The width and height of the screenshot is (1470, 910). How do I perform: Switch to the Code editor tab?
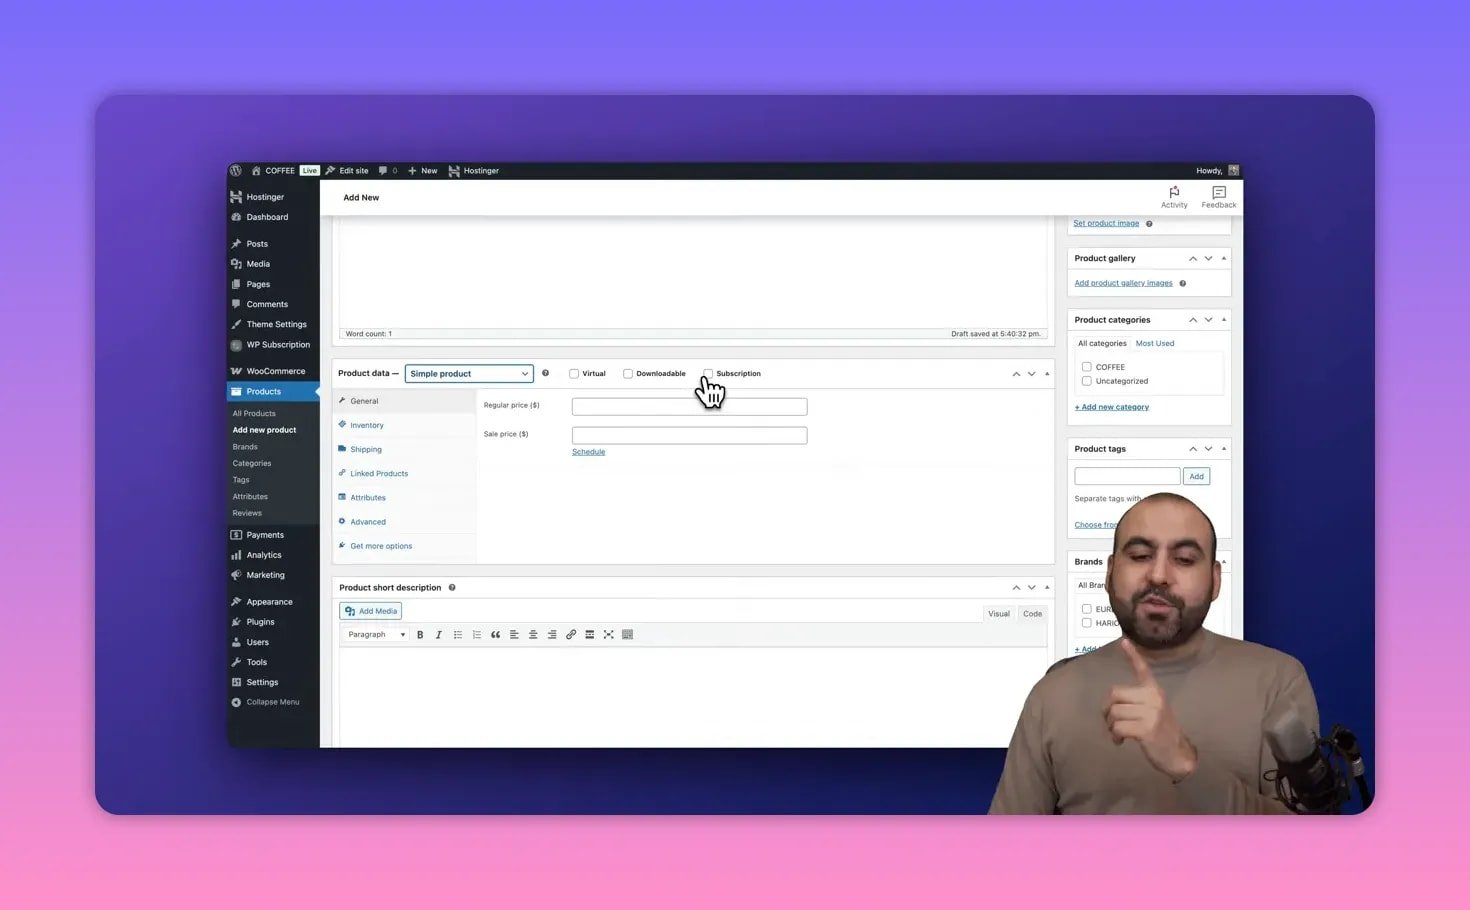coord(1032,613)
